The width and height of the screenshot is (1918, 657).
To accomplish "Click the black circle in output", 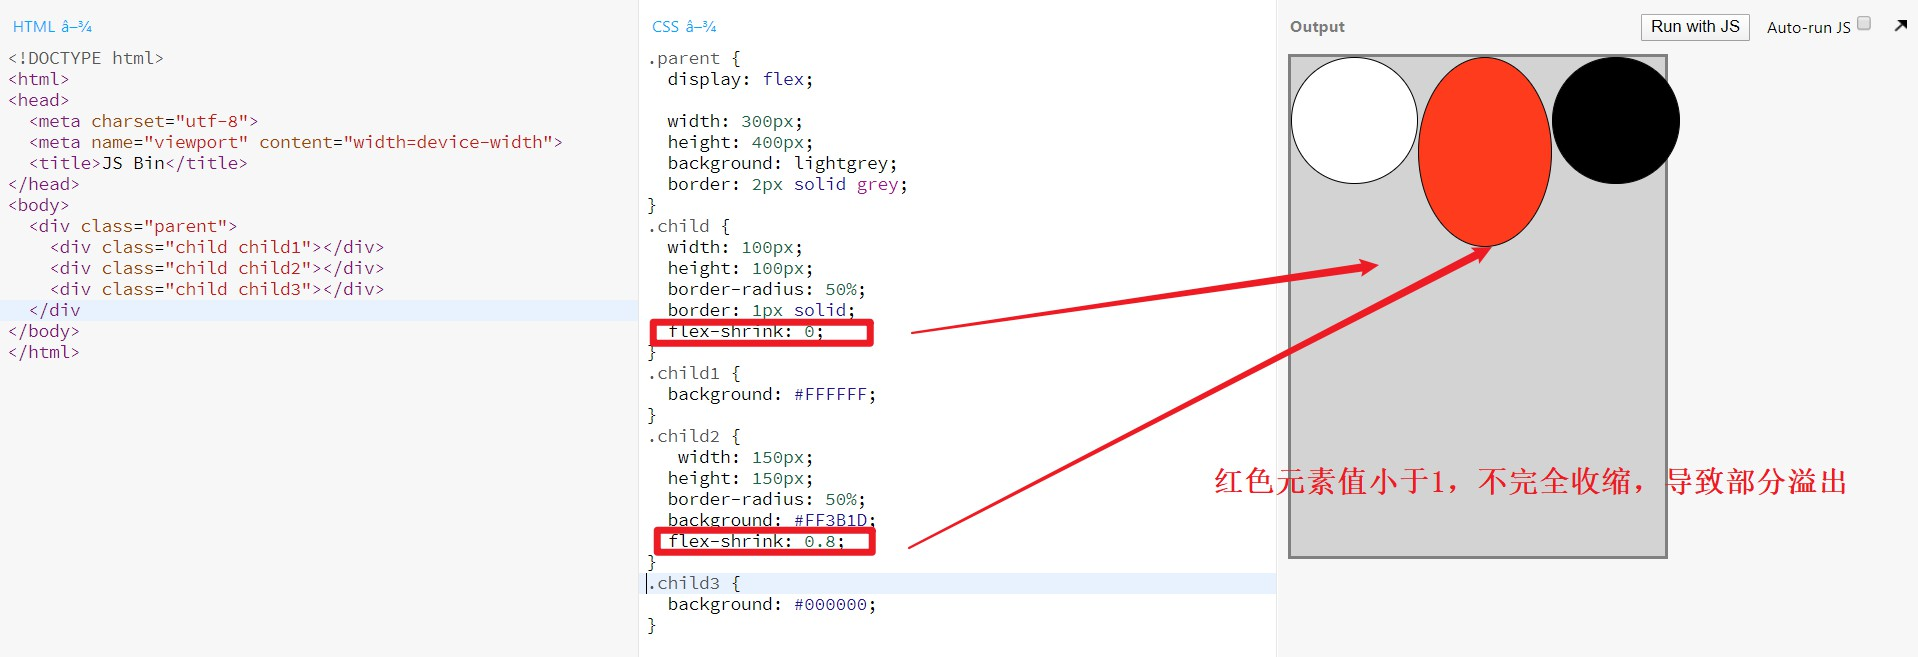I will [x=1615, y=120].
